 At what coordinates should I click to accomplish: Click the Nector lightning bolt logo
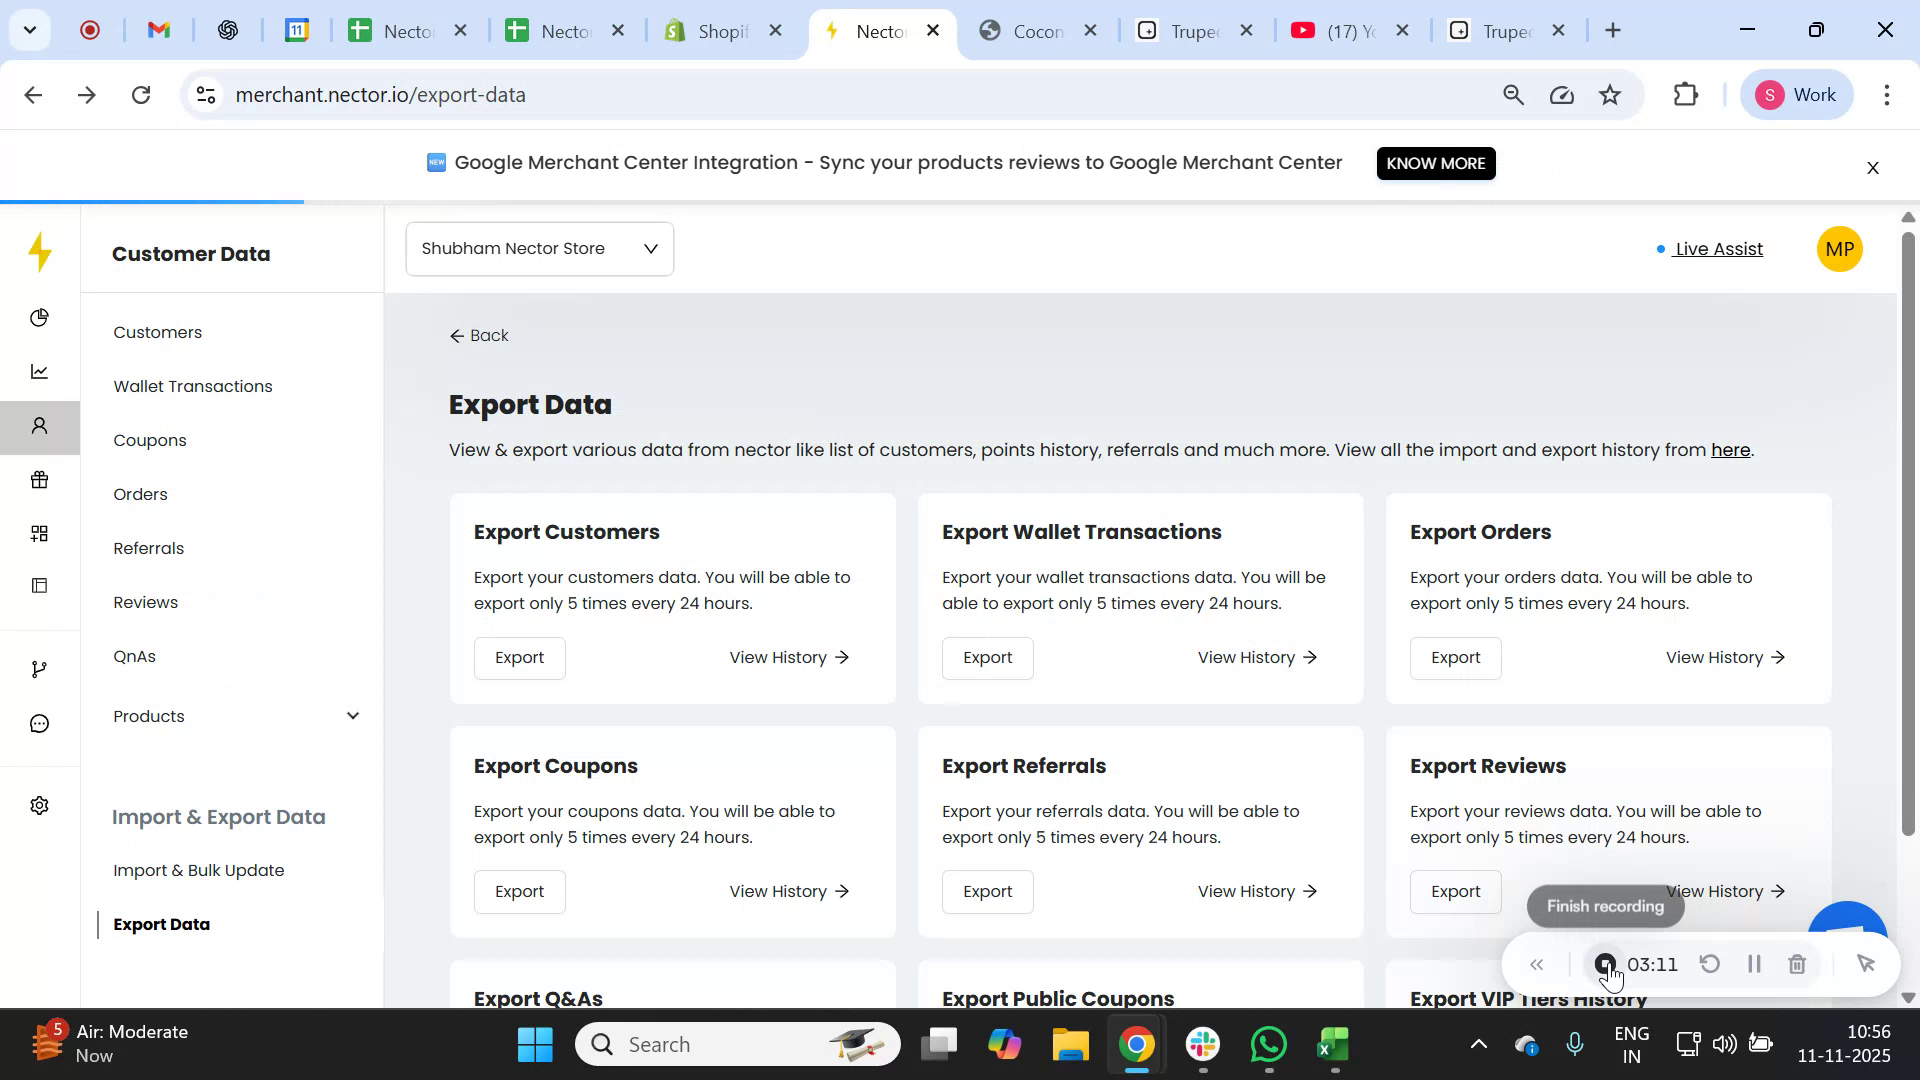click(40, 252)
